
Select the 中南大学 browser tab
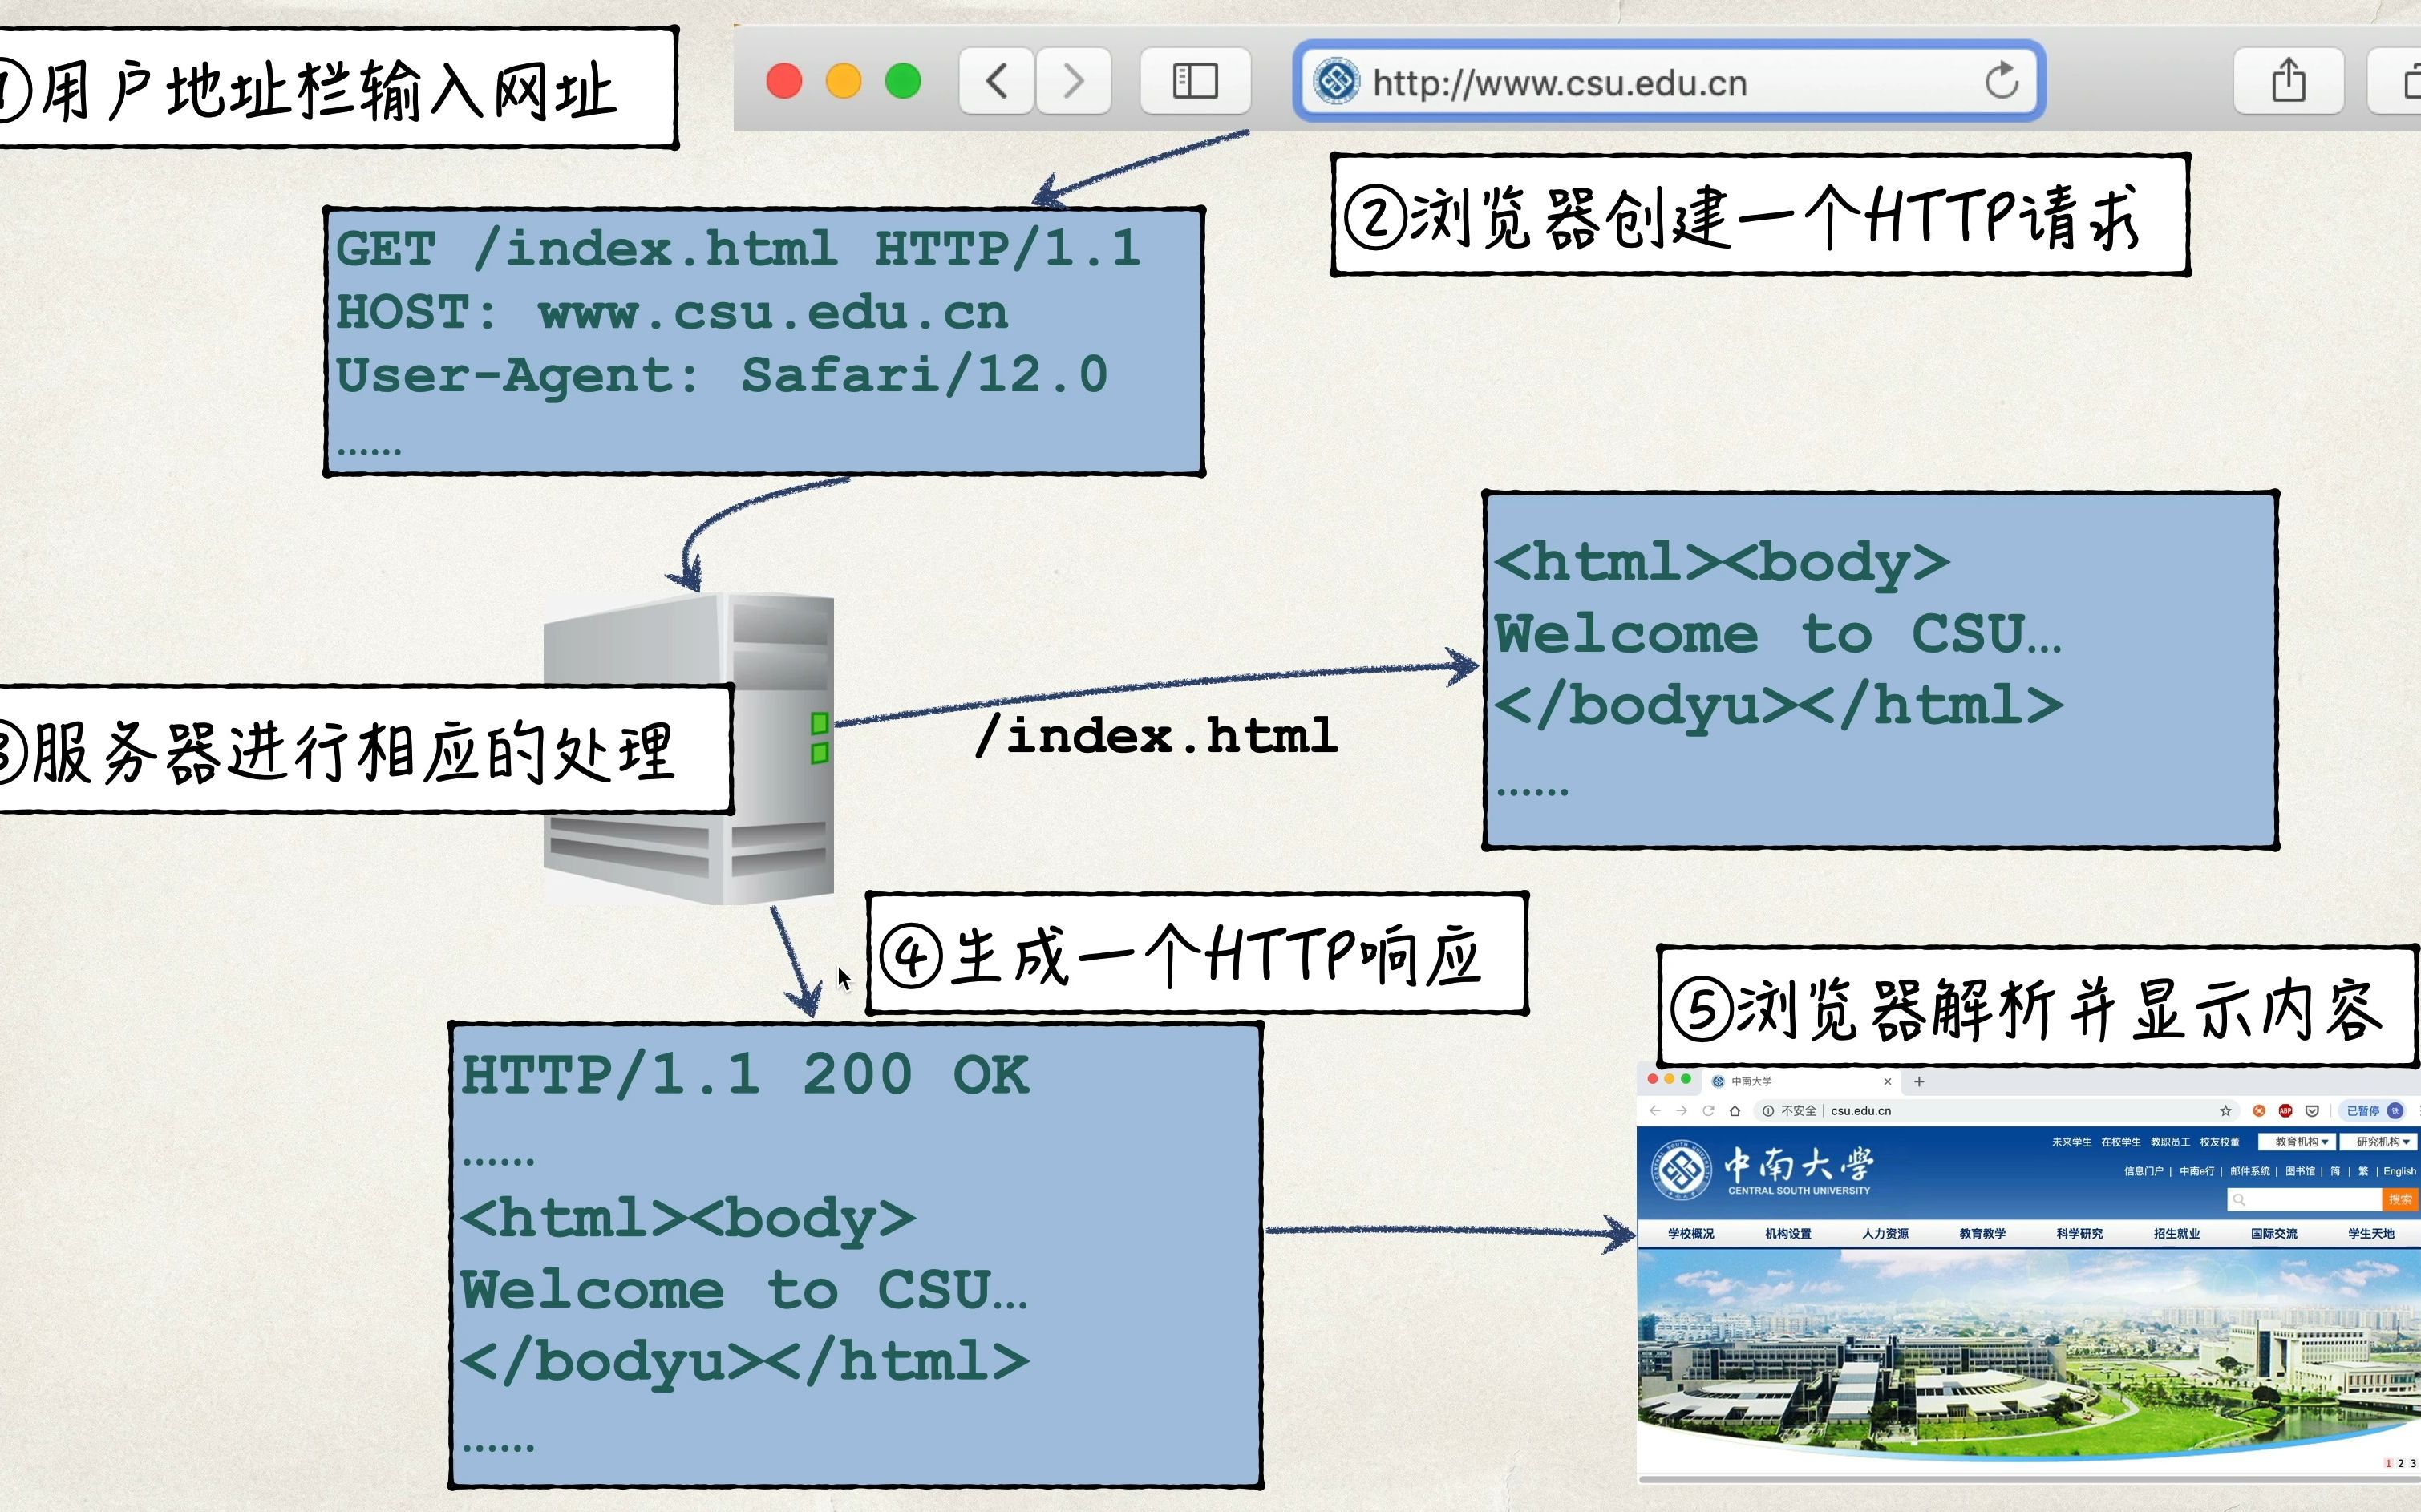[1800, 1081]
